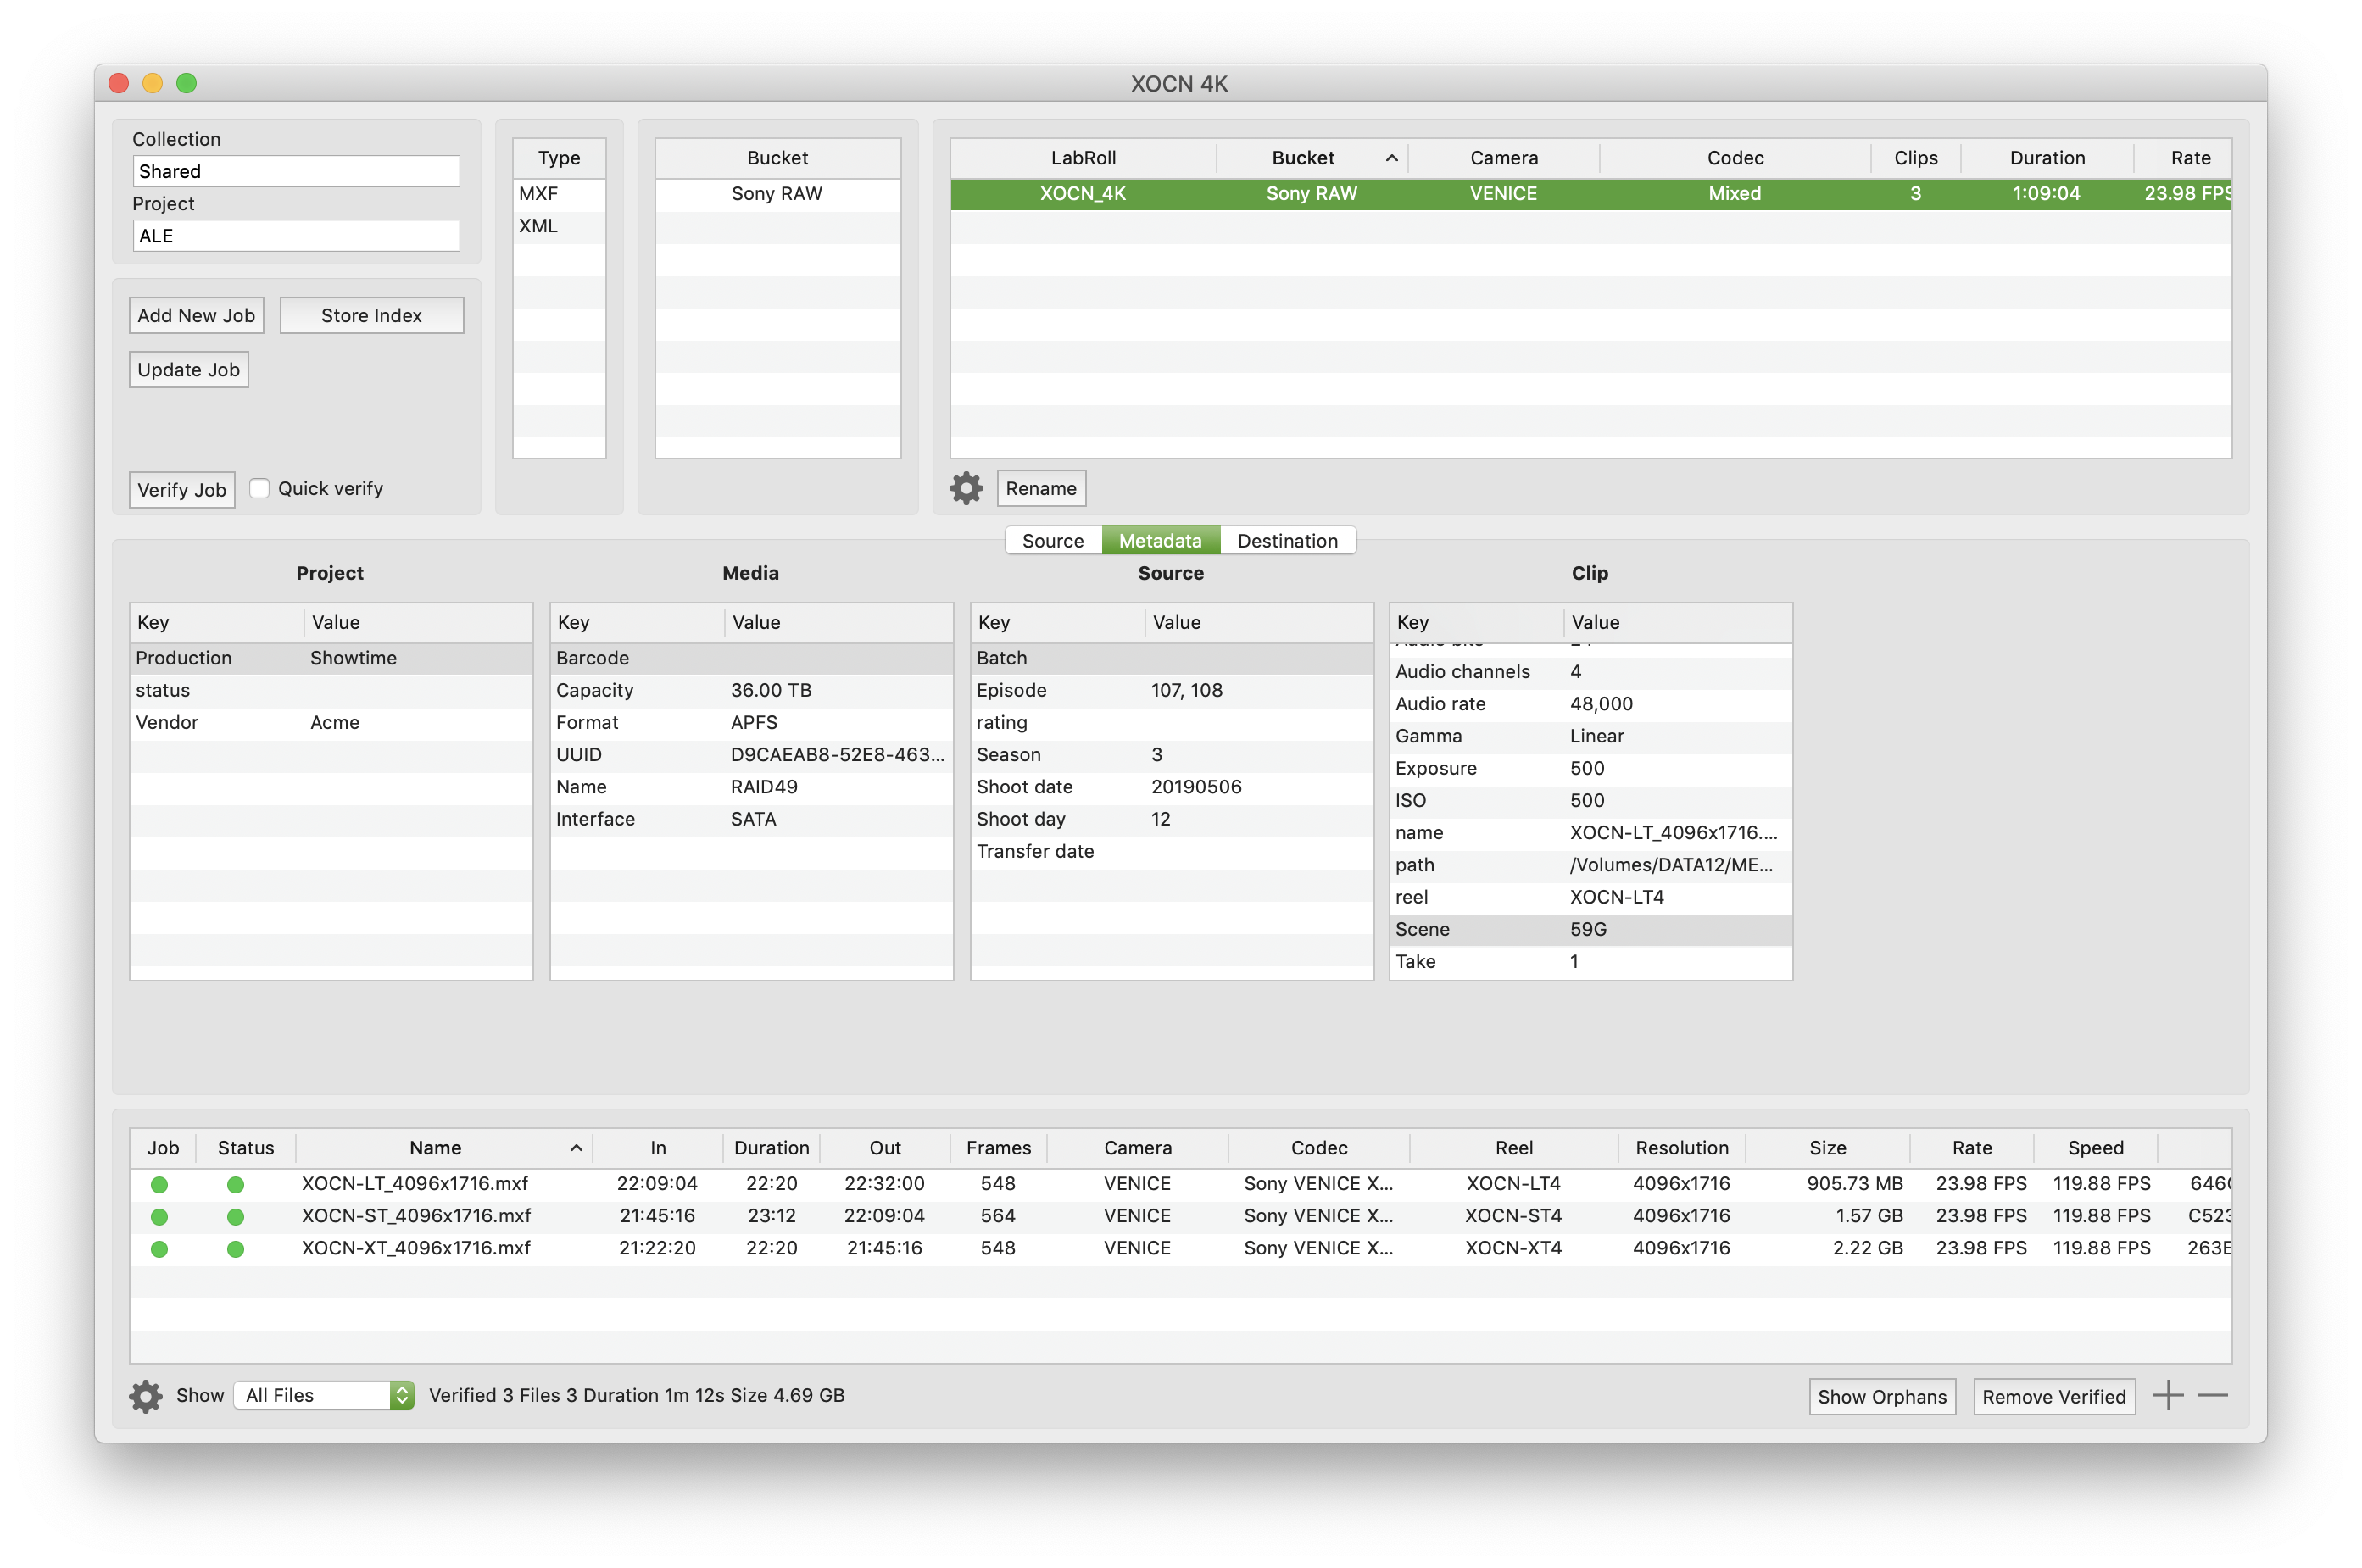
Task: Click the Reel column header
Action: 1513,1148
